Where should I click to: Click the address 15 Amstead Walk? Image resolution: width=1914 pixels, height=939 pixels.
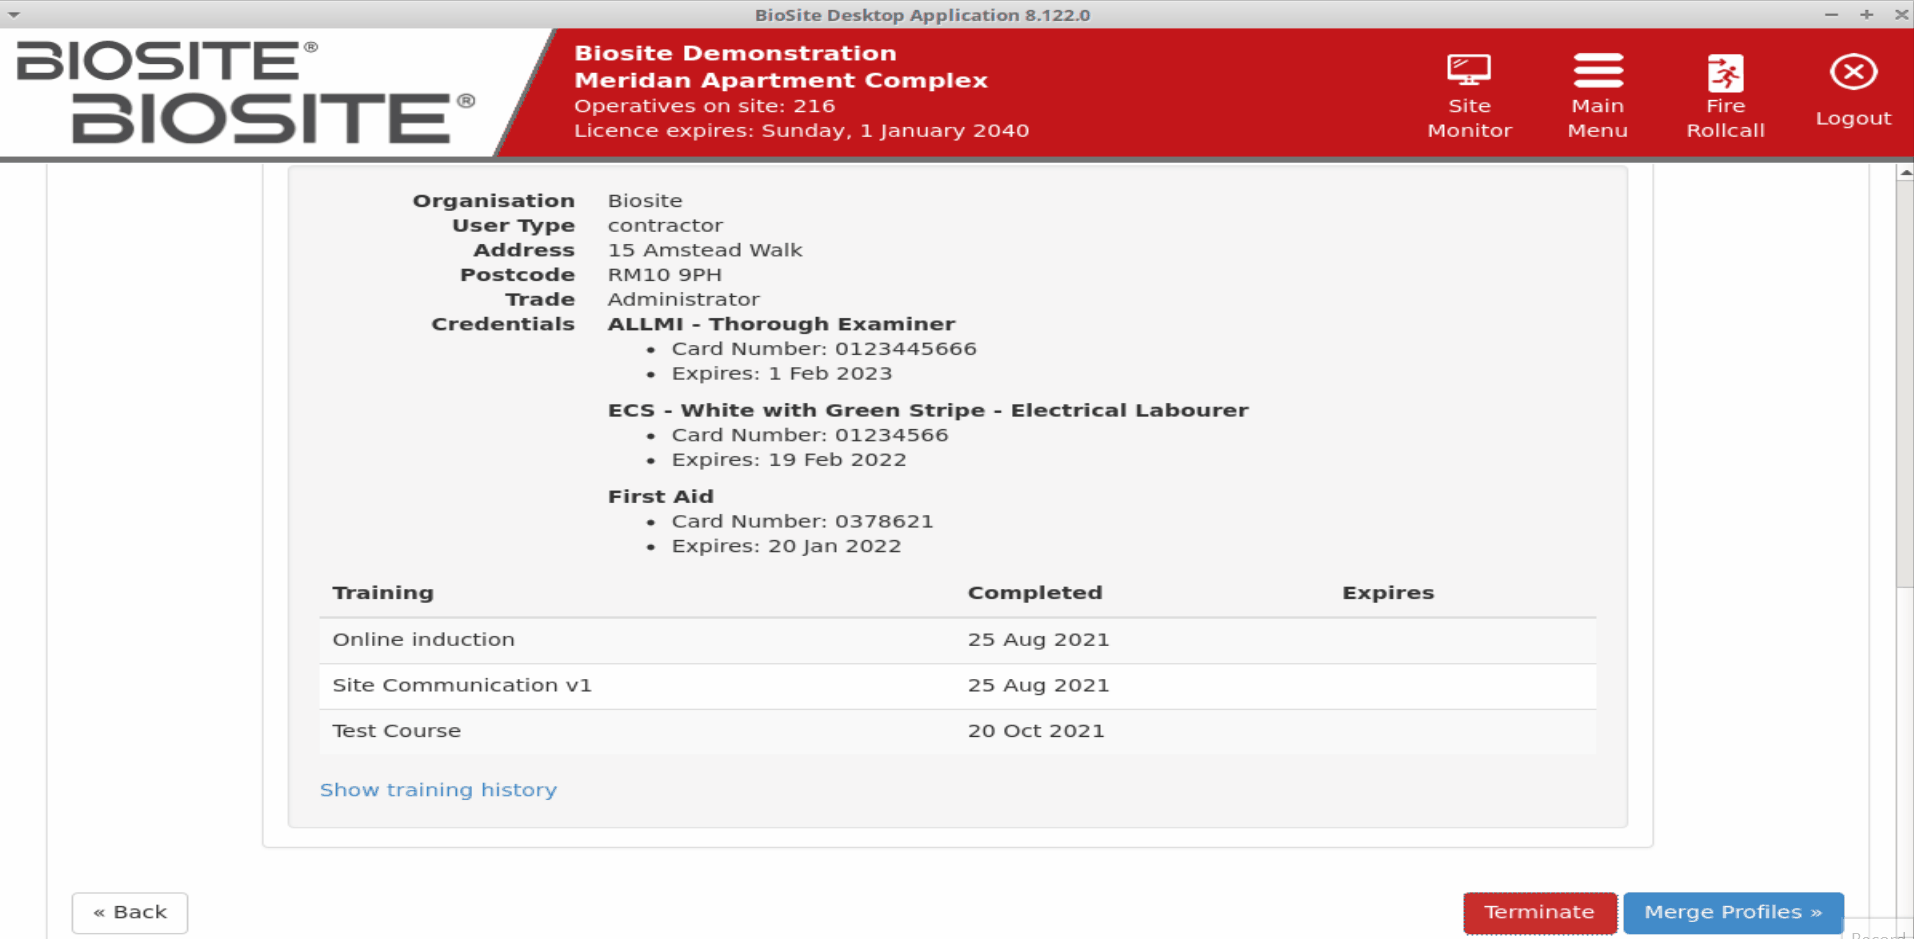[705, 250]
